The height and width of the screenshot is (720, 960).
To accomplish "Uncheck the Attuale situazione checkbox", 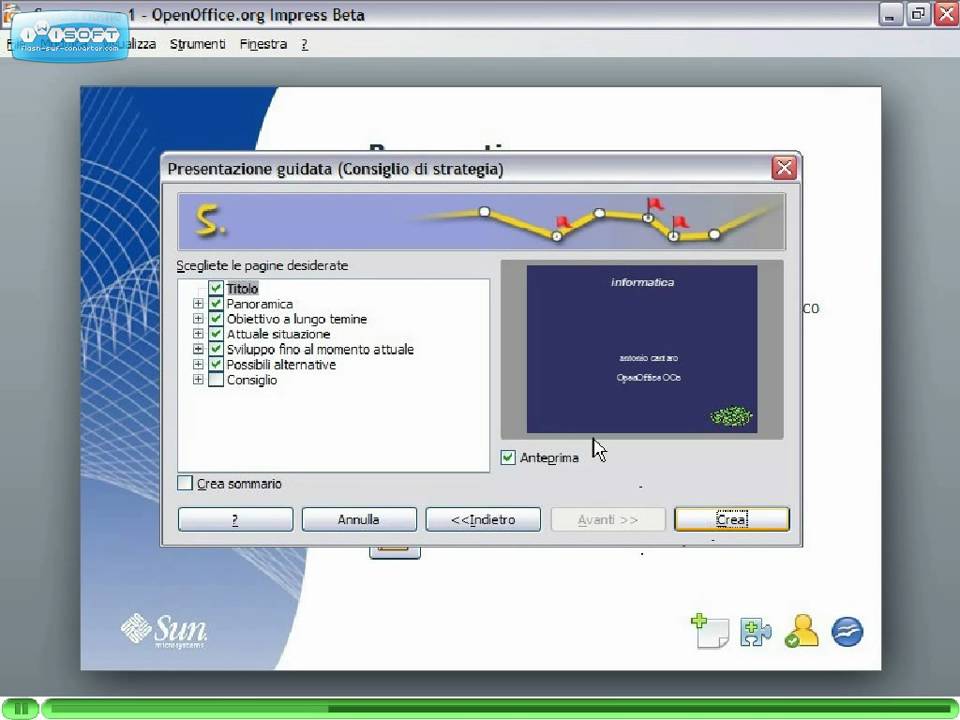I will [x=216, y=334].
